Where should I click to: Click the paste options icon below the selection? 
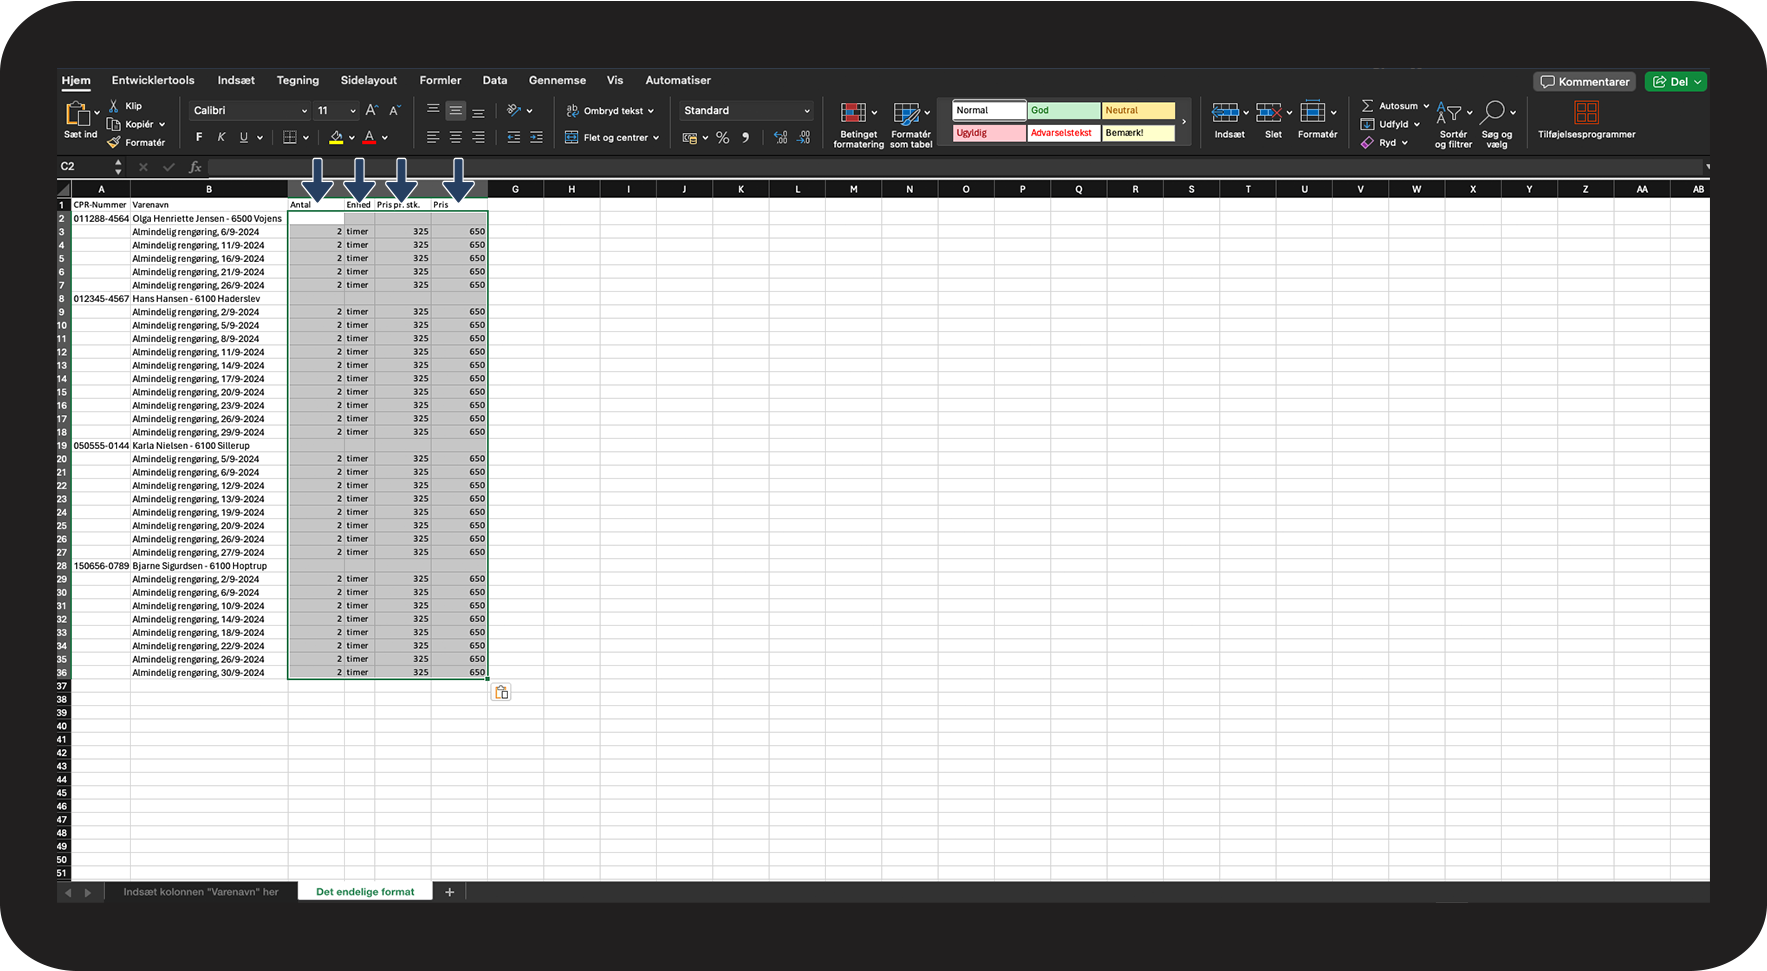coord(501,692)
